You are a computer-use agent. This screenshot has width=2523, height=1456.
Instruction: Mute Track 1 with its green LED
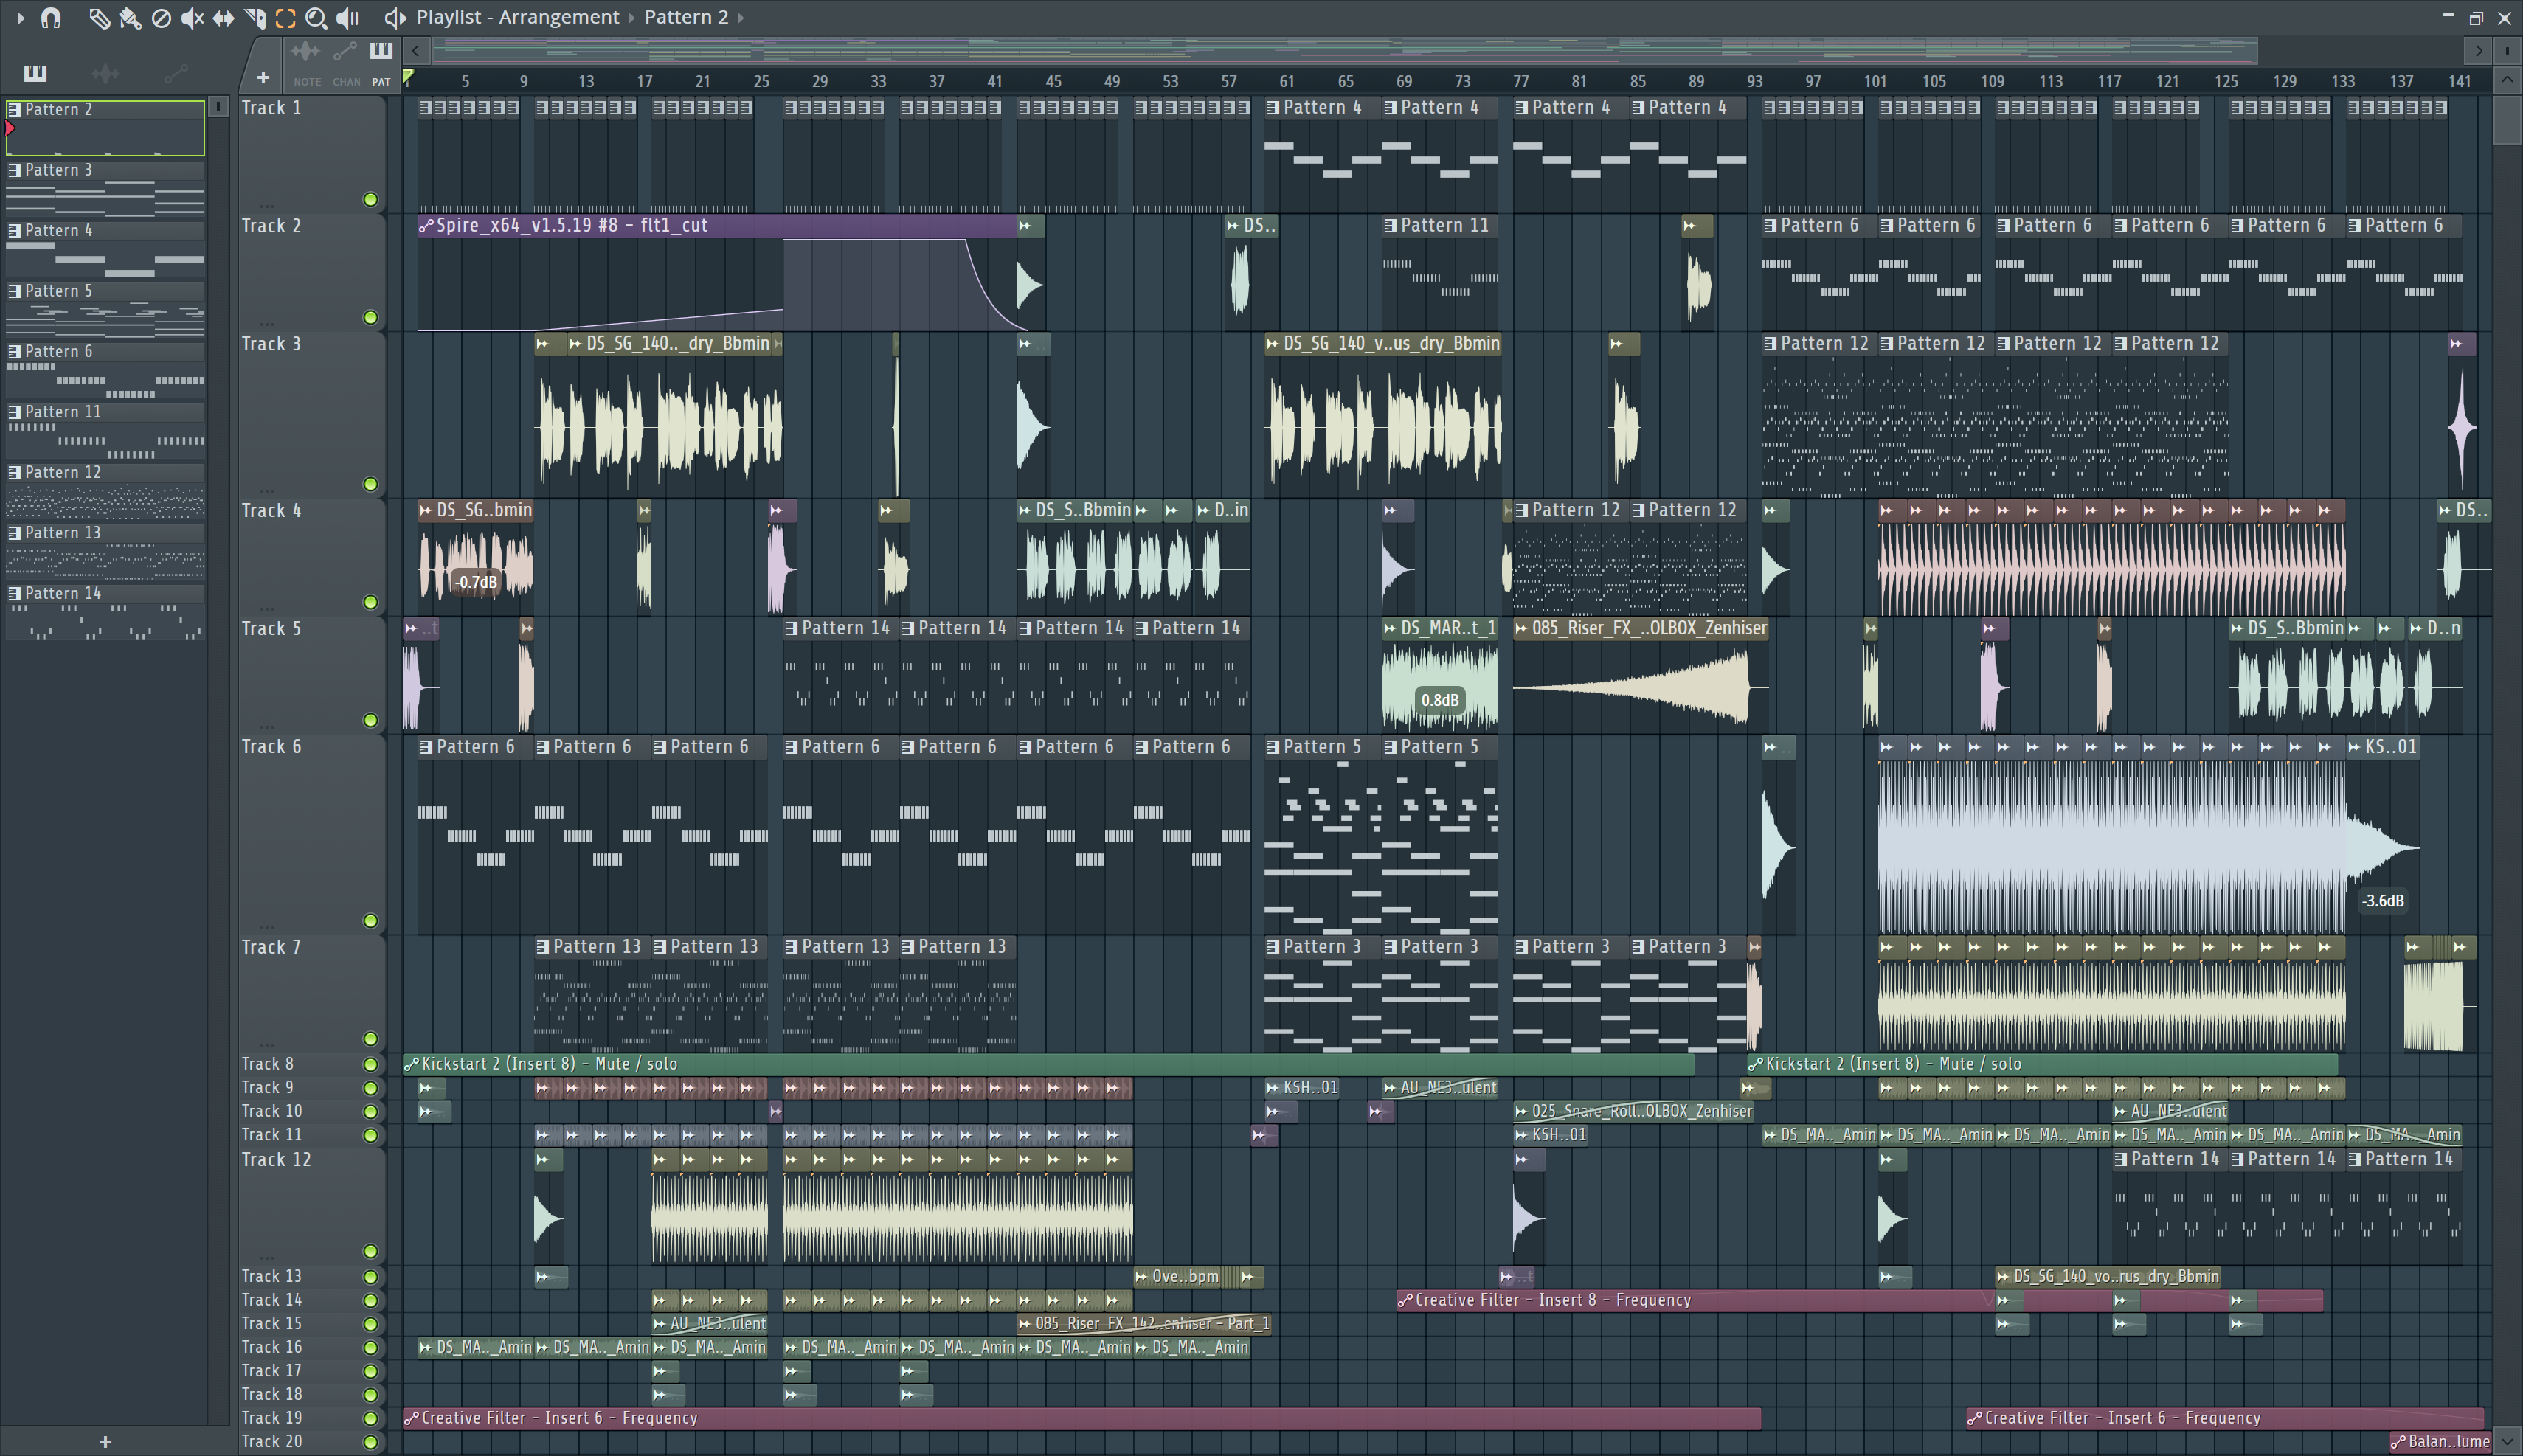point(370,199)
